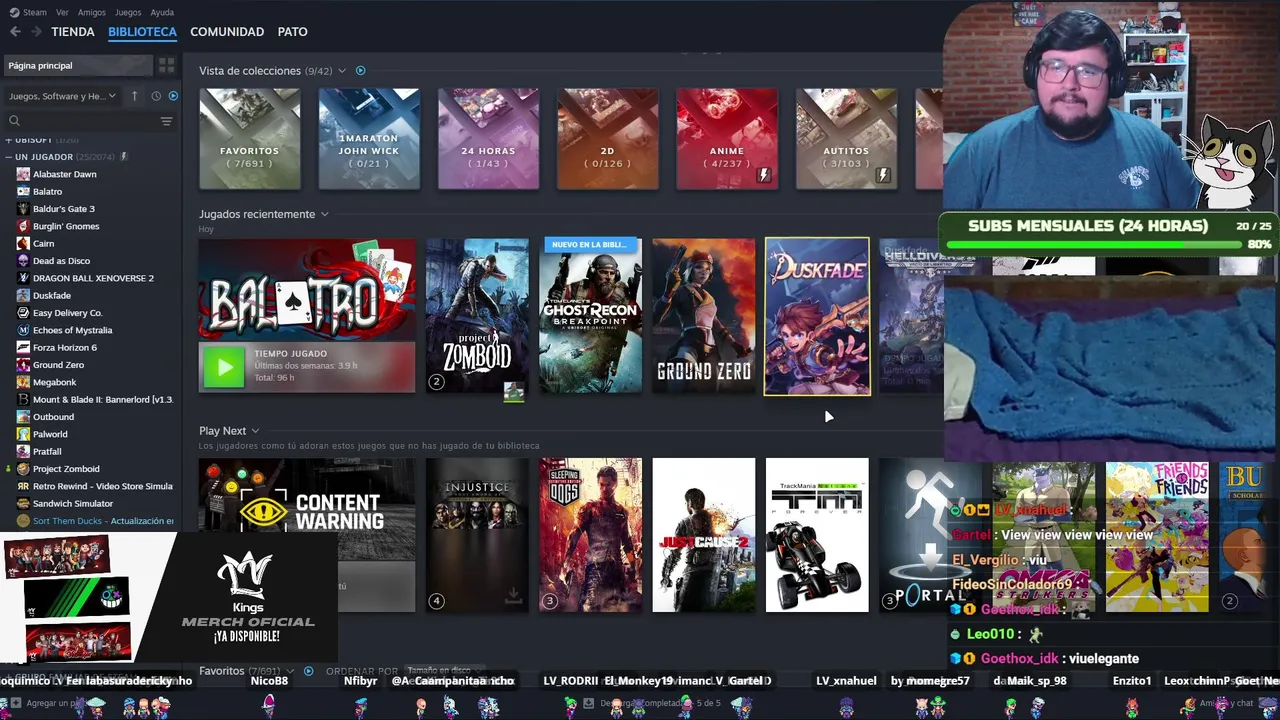Click dynamic collection bolt on ANIME
This screenshot has height=720, width=1280.
pyautogui.click(x=764, y=175)
